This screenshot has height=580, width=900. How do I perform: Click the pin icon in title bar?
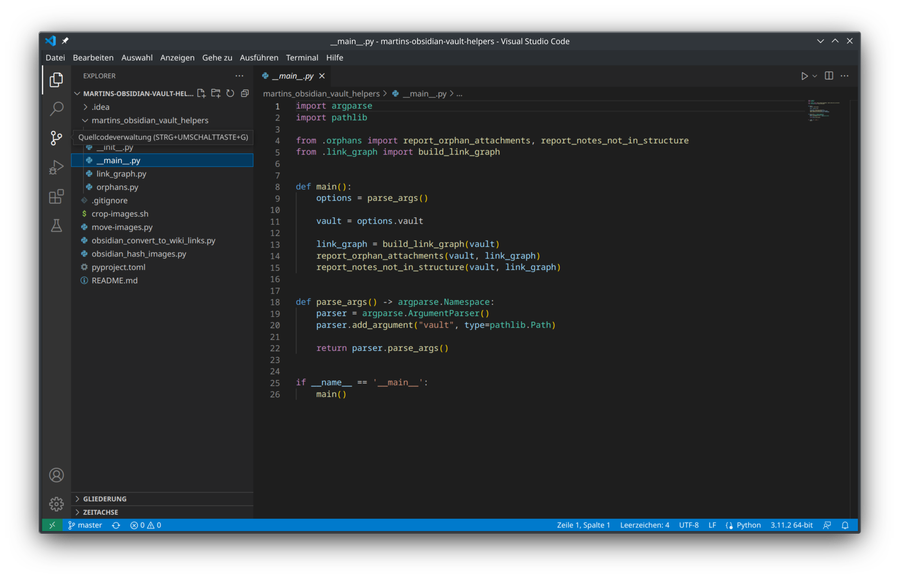point(65,41)
